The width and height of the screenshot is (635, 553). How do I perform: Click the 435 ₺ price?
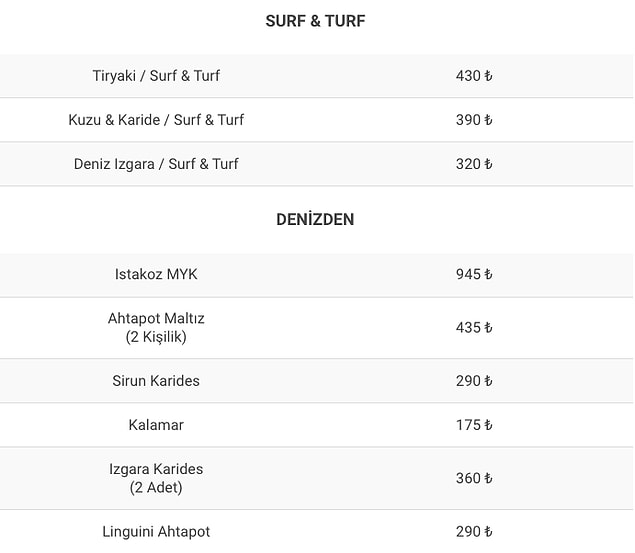click(x=474, y=327)
